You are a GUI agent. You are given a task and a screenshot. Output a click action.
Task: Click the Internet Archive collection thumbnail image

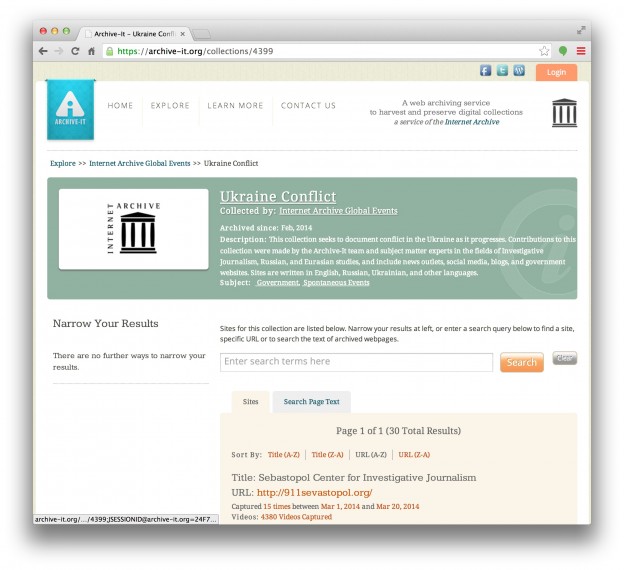(x=134, y=229)
